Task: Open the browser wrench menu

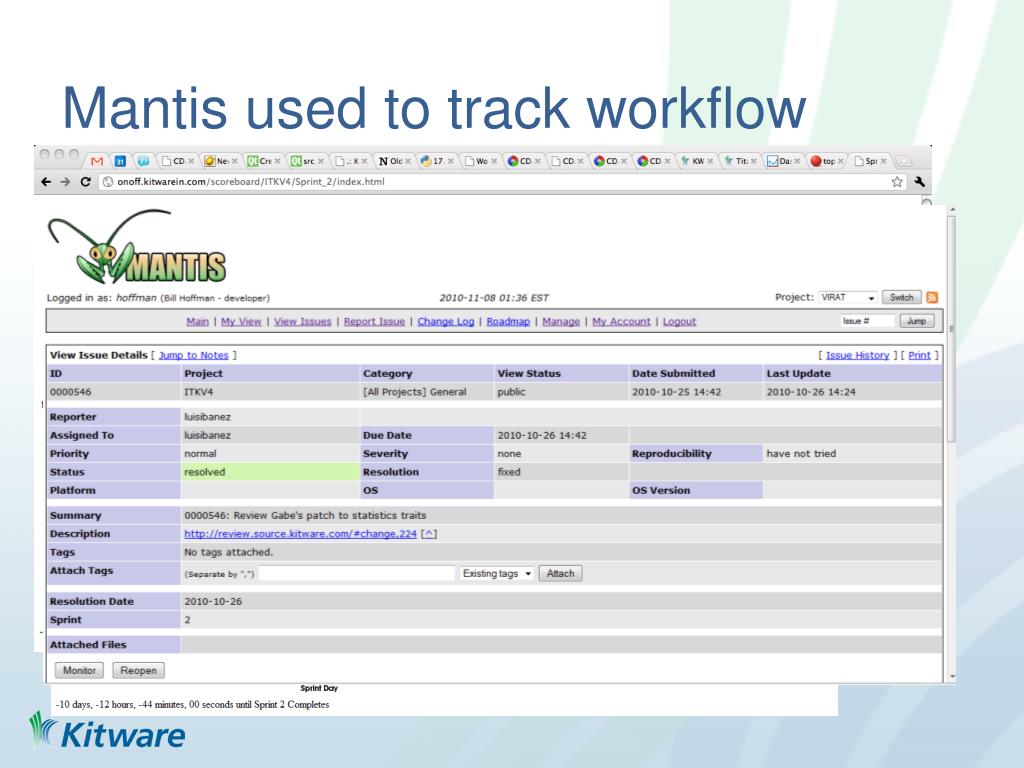Action: [x=920, y=182]
